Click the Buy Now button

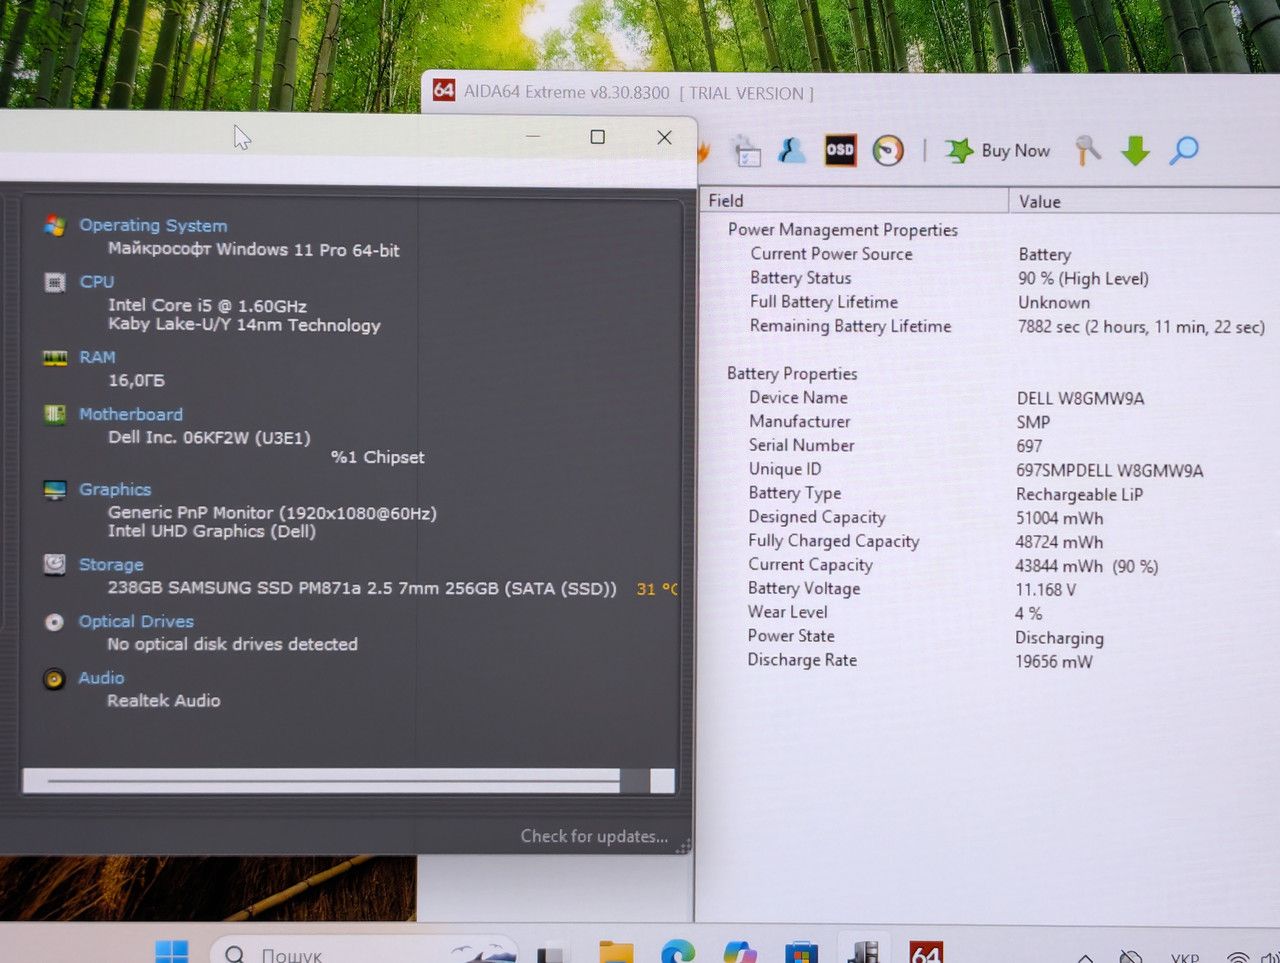(x=998, y=151)
